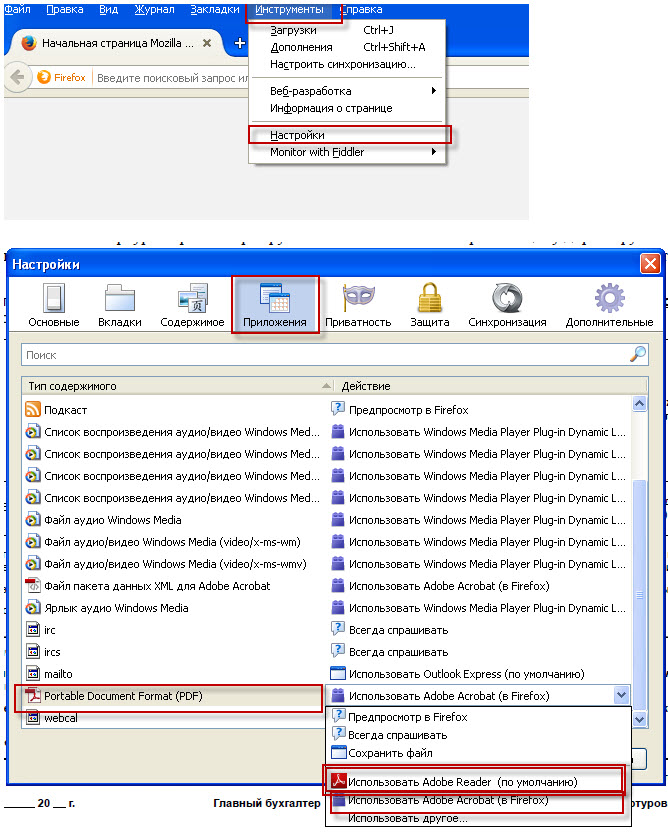This screenshot has width=668, height=836.
Task: Click the magnifier icon in Поиск field
Action: [x=638, y=354]
